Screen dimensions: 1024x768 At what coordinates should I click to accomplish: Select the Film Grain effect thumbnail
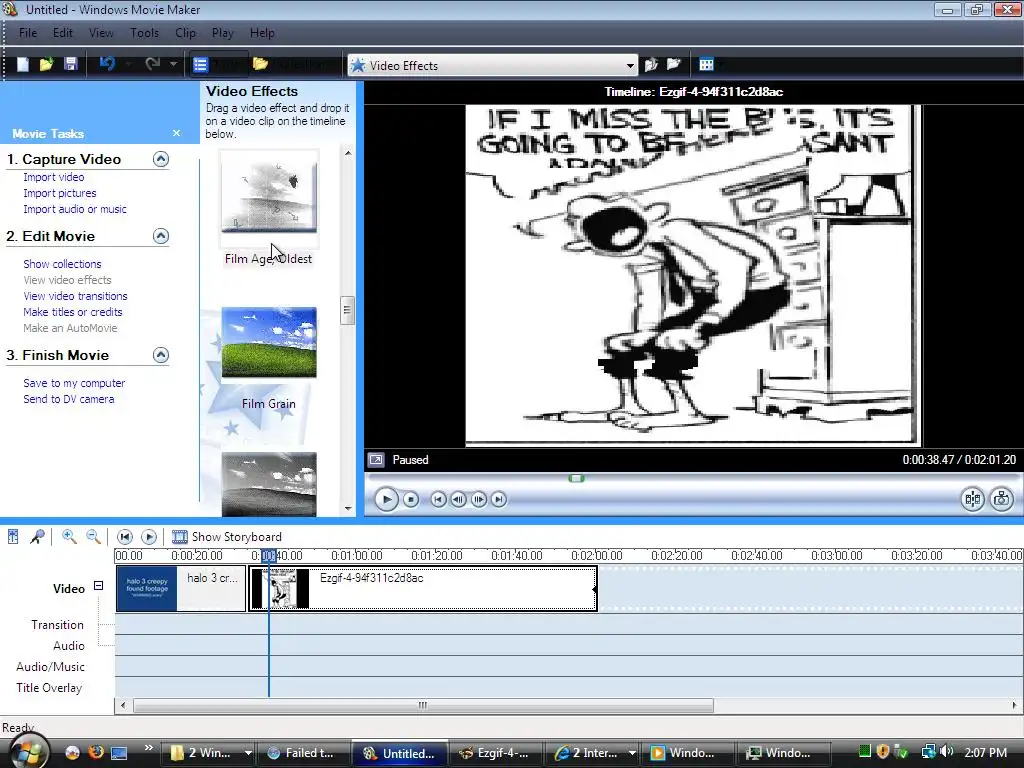click(x=269, y=342)
